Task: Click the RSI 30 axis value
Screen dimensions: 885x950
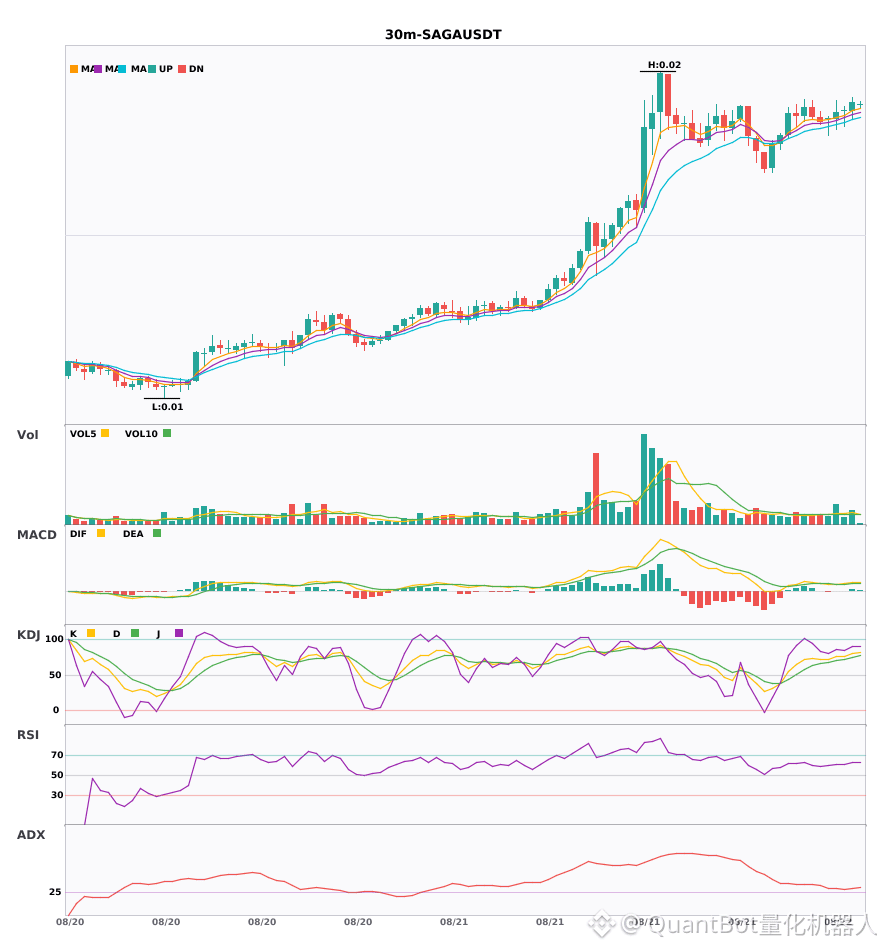Action: (x=57, y=795)
